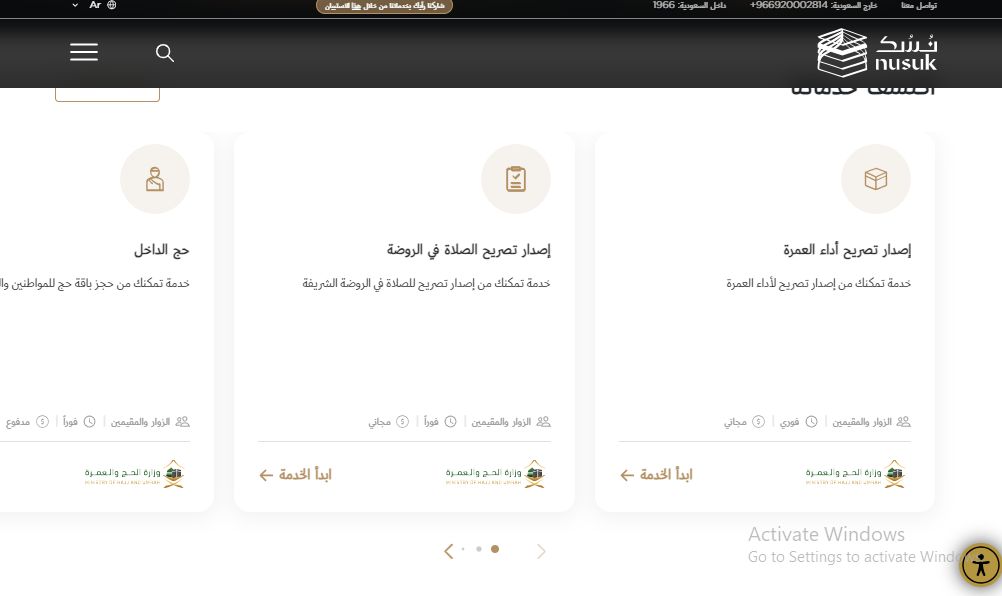The width and height of the screenshot is (1002, 596).
Task: Click the pilgrim icon on the domestic Hajj card
Action: coord(155,179)
